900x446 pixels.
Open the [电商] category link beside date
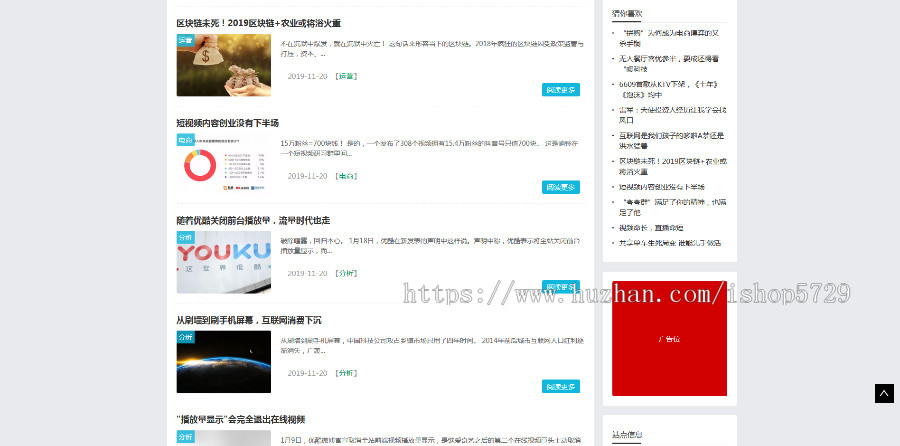pyautogui.click(x=346, y=176)
